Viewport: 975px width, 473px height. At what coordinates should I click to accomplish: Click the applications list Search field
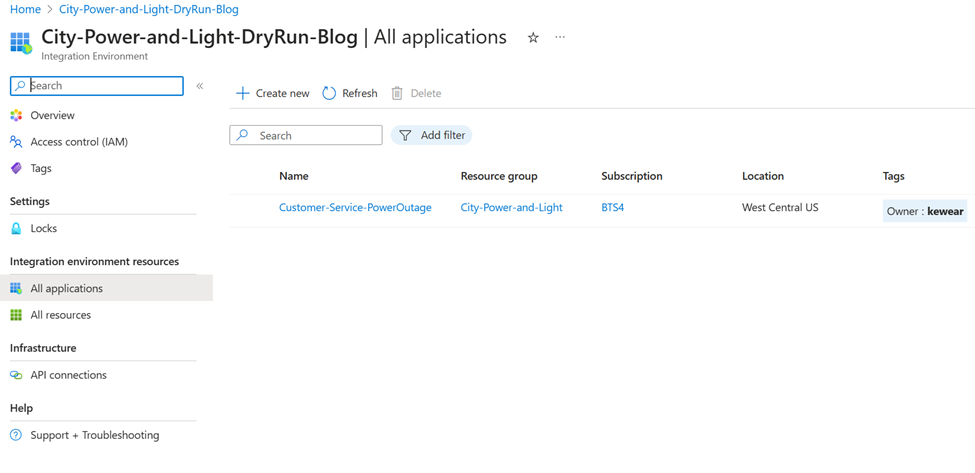coord(306,135)
